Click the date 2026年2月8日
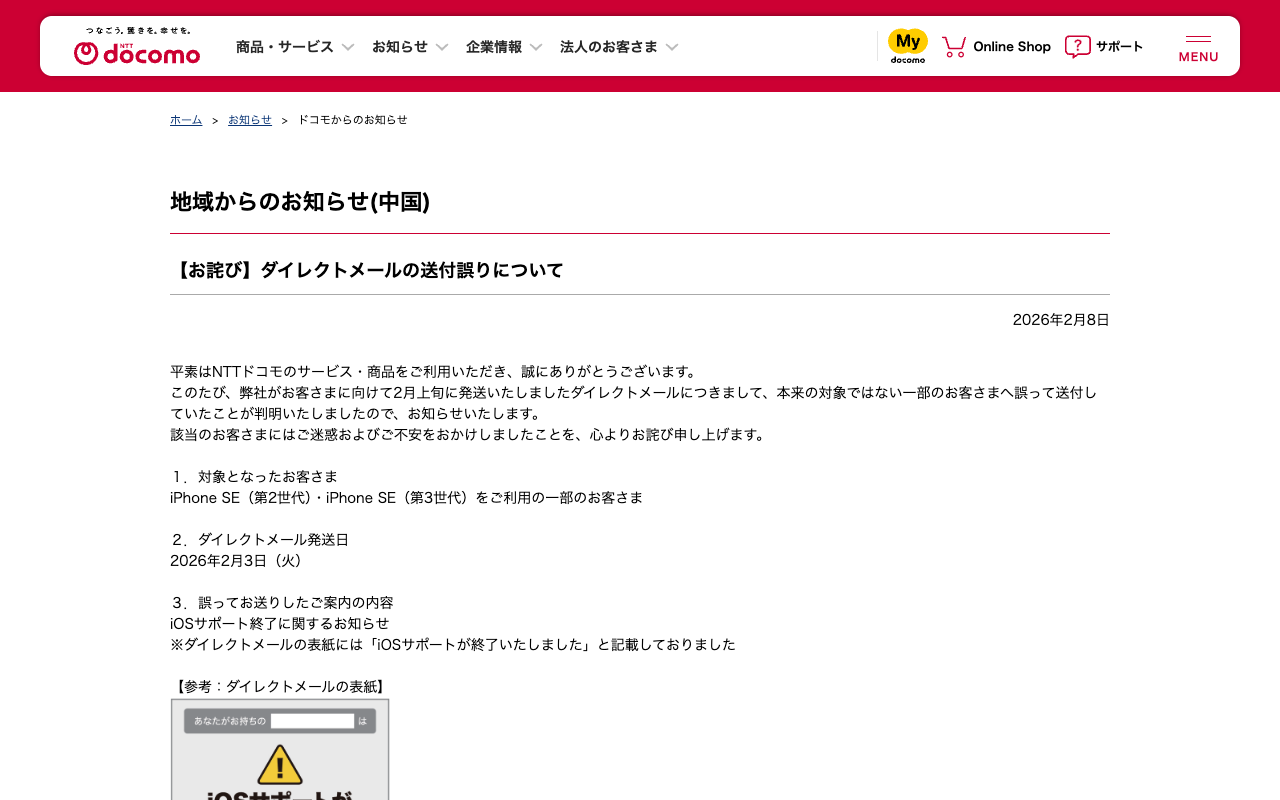The image size is (1280, 800). pos(1061,320)
